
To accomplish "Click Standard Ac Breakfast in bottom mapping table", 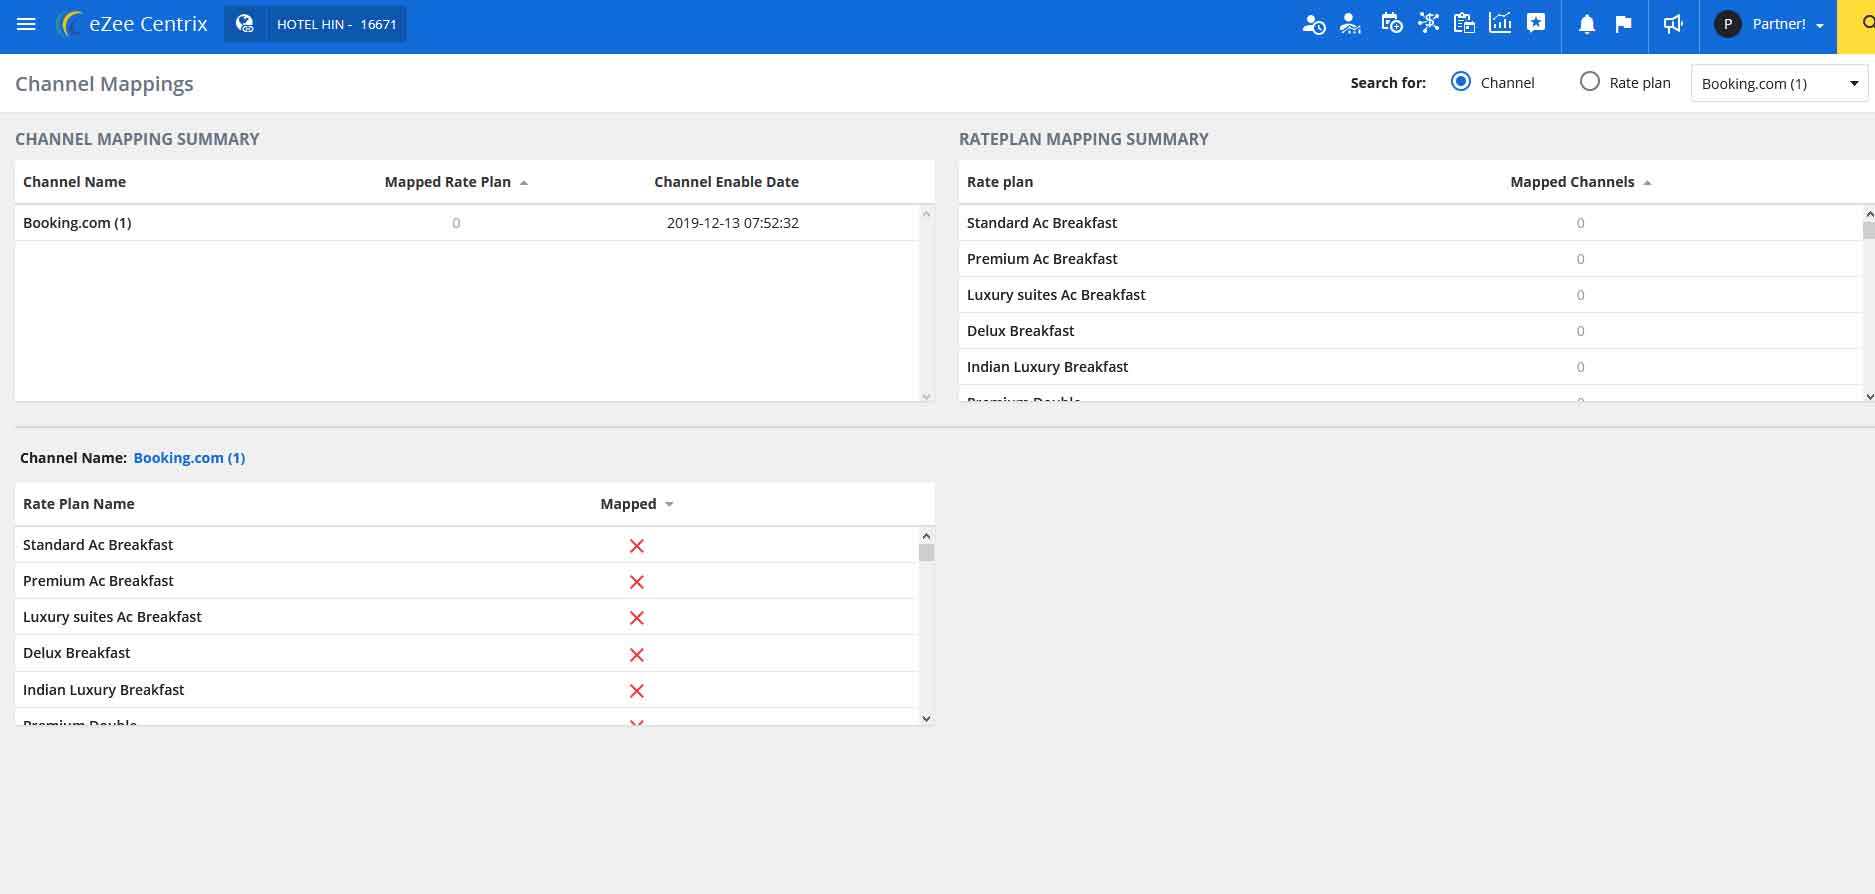I will coord(98,545).
